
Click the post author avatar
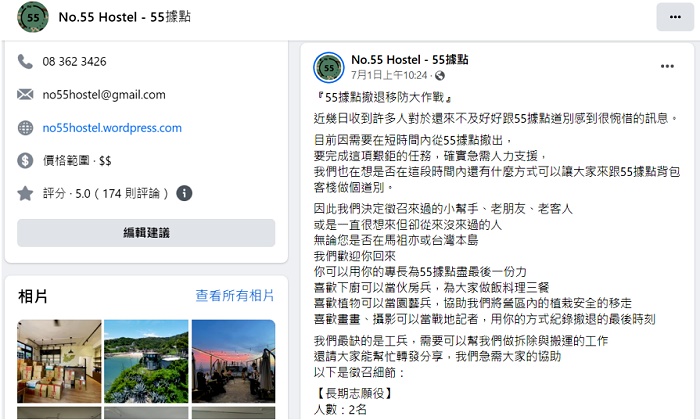click(x=329, y=67)
